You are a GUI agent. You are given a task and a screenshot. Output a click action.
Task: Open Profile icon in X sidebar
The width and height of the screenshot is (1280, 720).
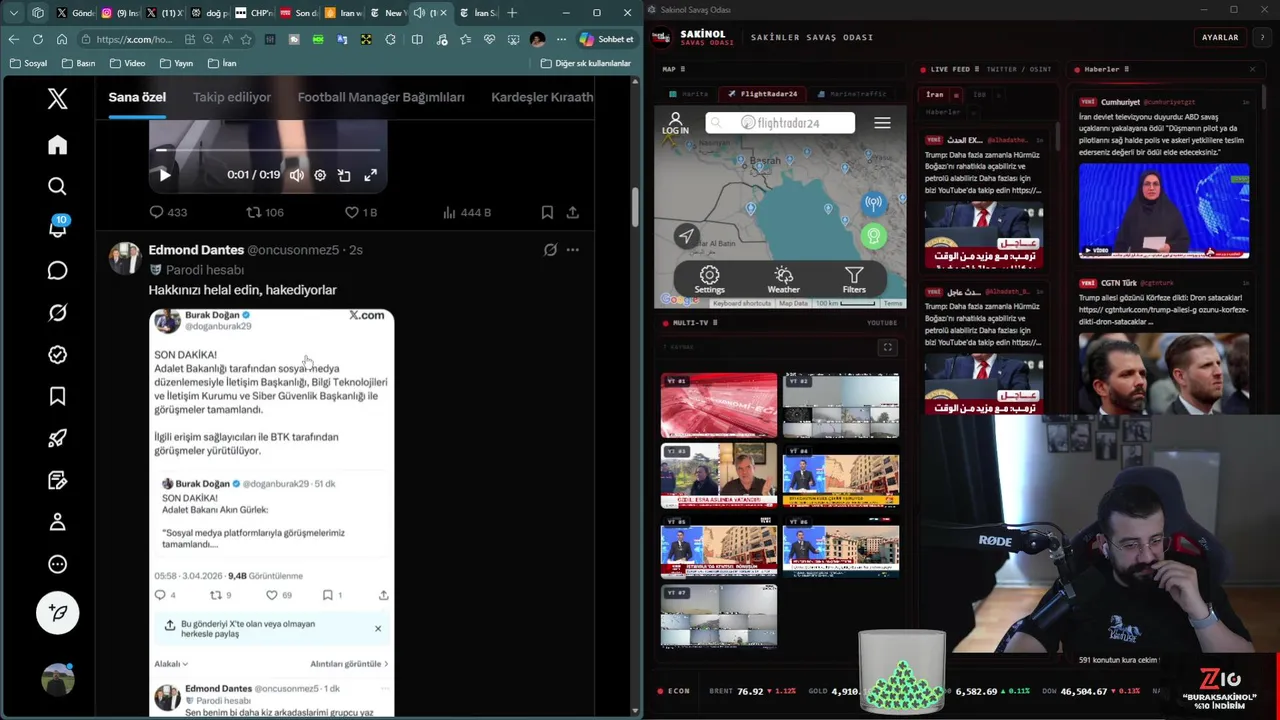pyautogui.click(x=57, y=522)
